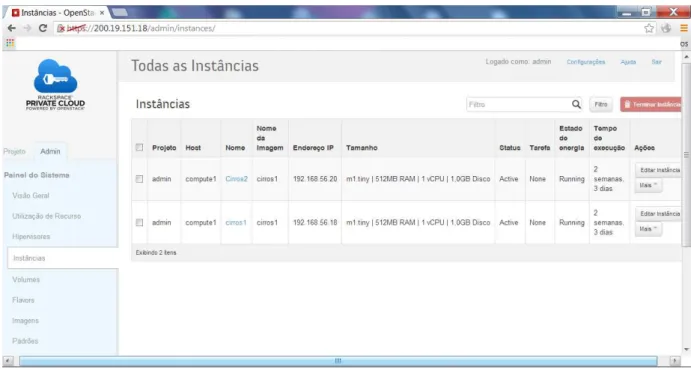
Task: Open Utilização de Recurso in sidebar
Action: [x=46, y=216]
